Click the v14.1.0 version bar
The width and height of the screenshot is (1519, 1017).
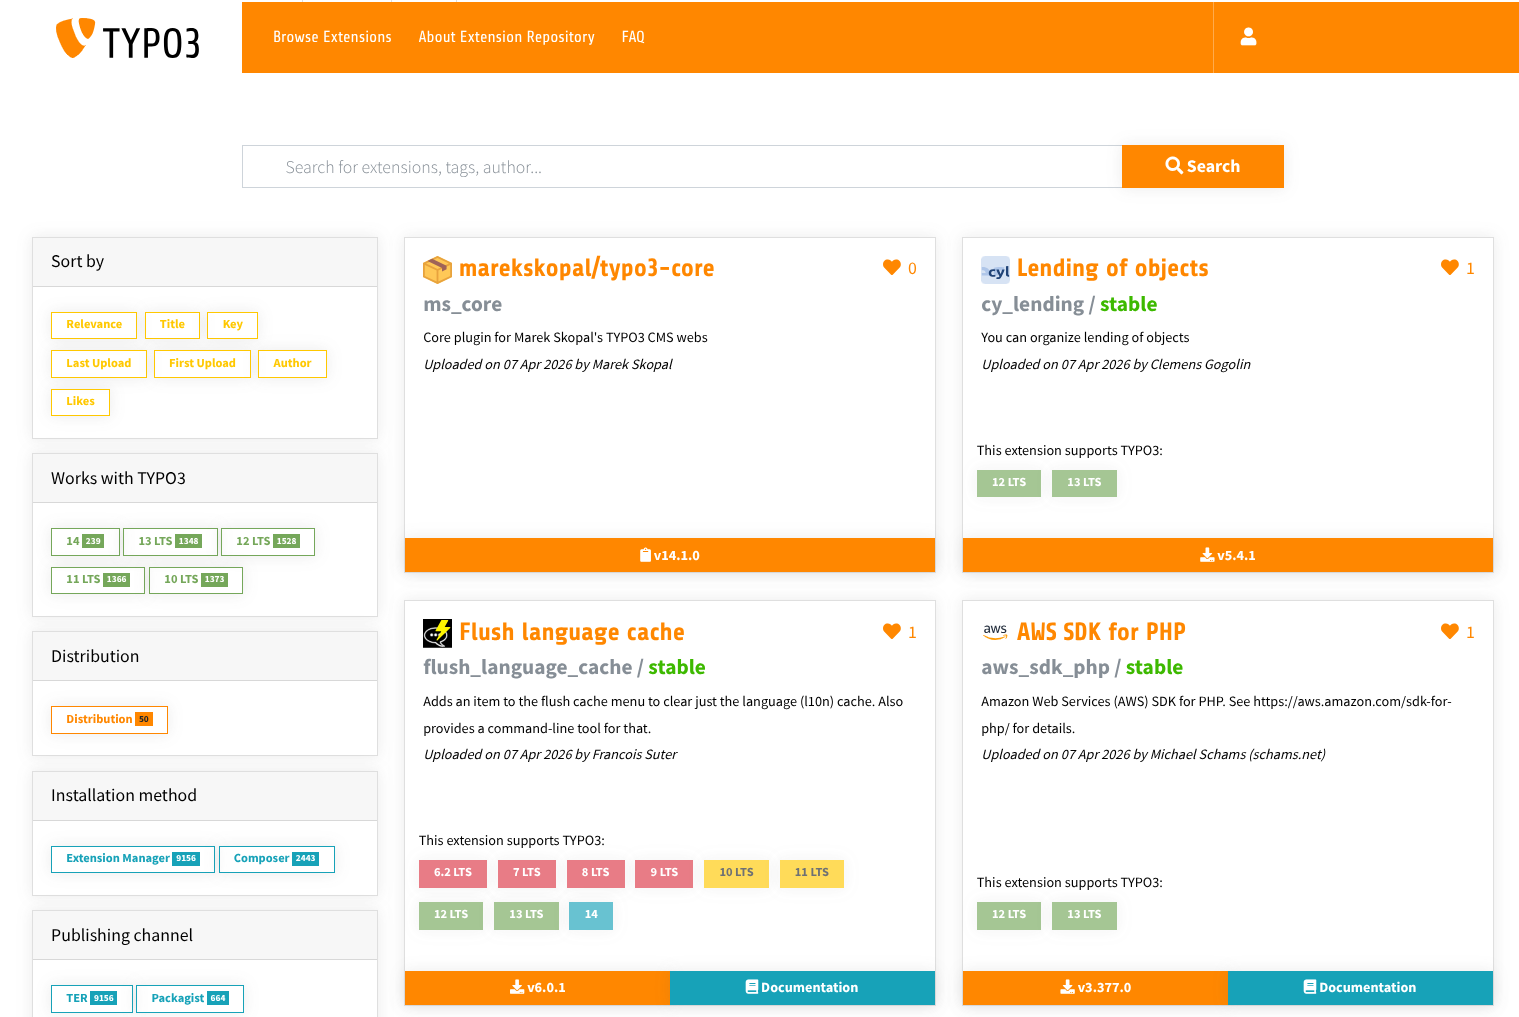[x=670, y=555]
